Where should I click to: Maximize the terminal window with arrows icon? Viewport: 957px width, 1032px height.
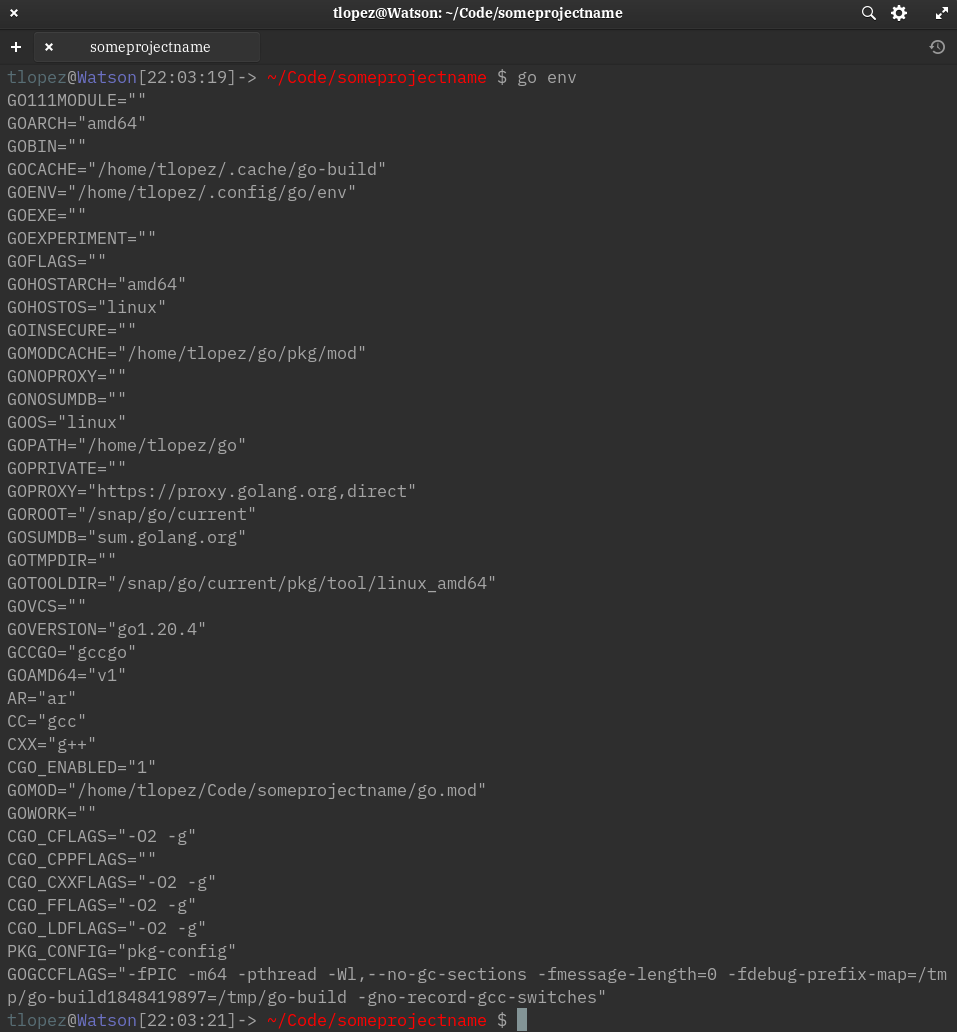pyautogui.click(x=941, y=13)
